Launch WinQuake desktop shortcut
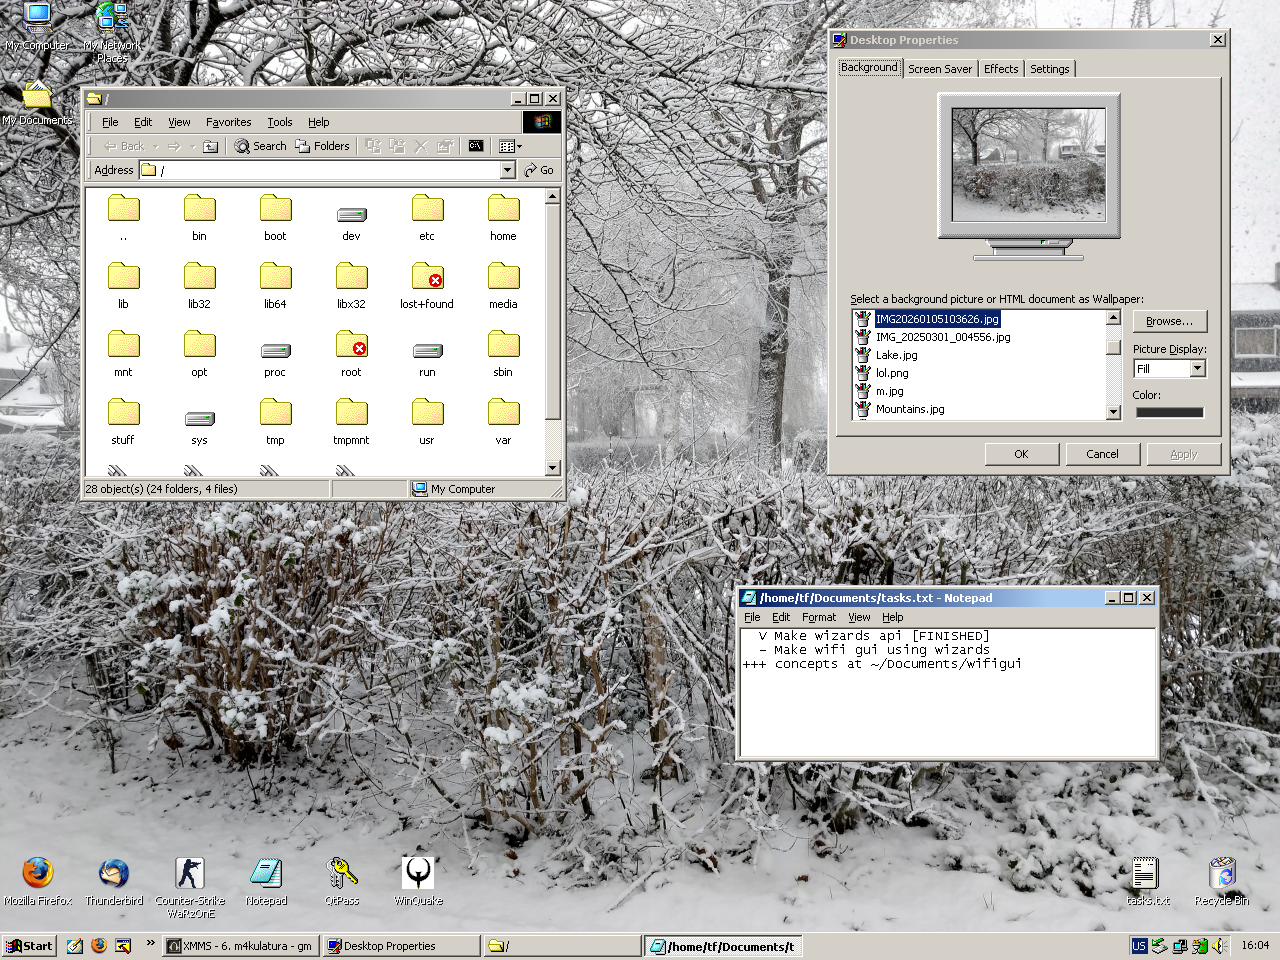This screenshot has height=960, width=1280. tap(418, 881)
